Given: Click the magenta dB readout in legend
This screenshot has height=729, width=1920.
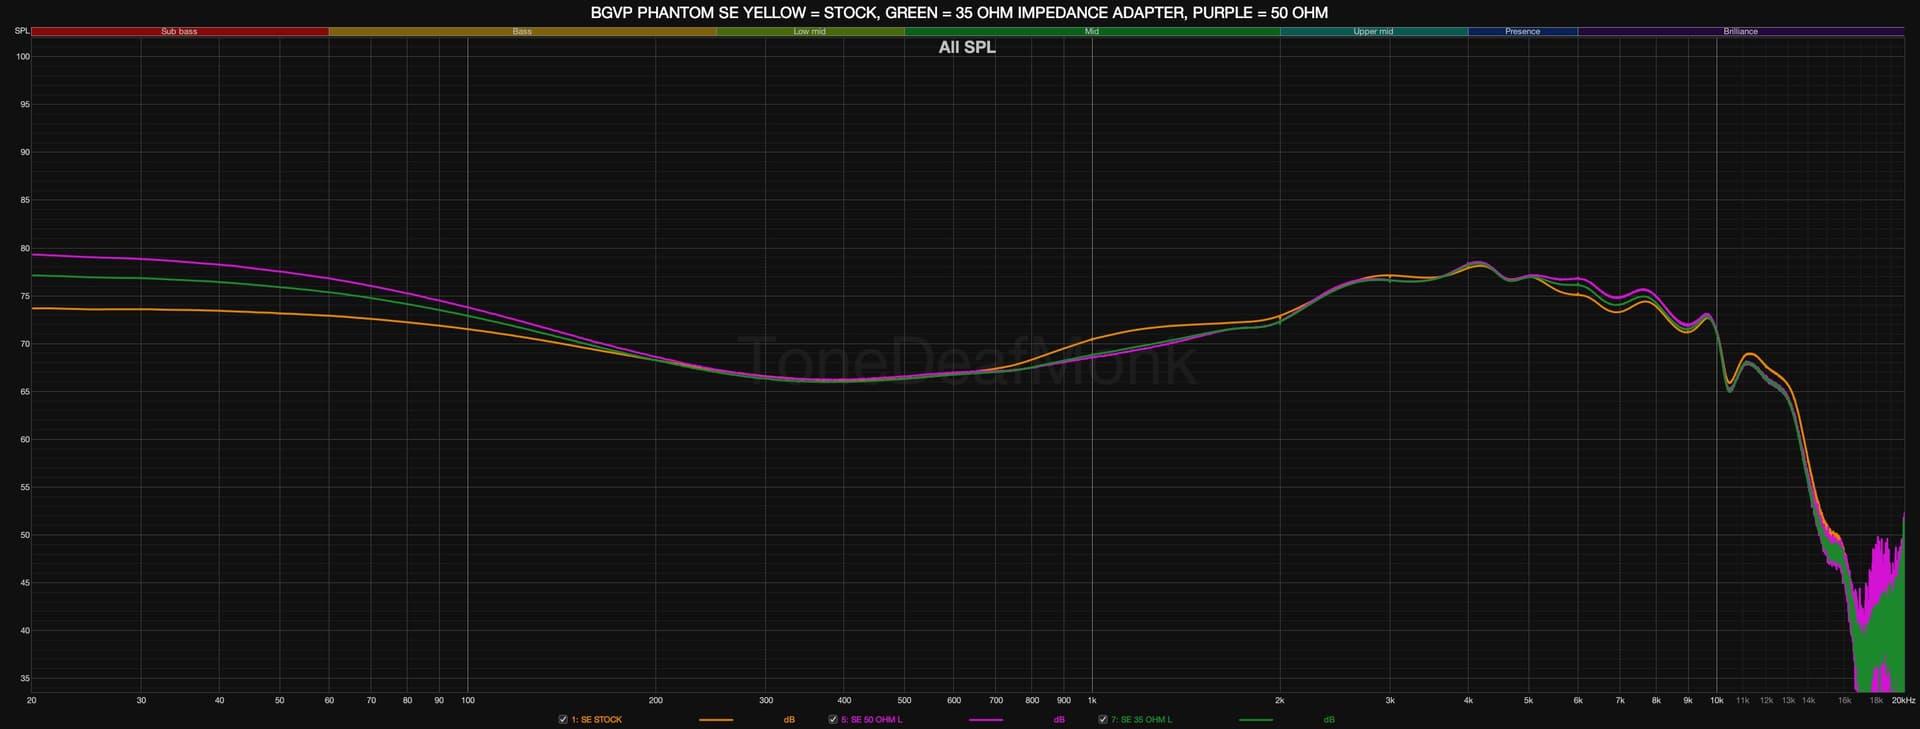Looking at the screenshot, I should 1059,720.
